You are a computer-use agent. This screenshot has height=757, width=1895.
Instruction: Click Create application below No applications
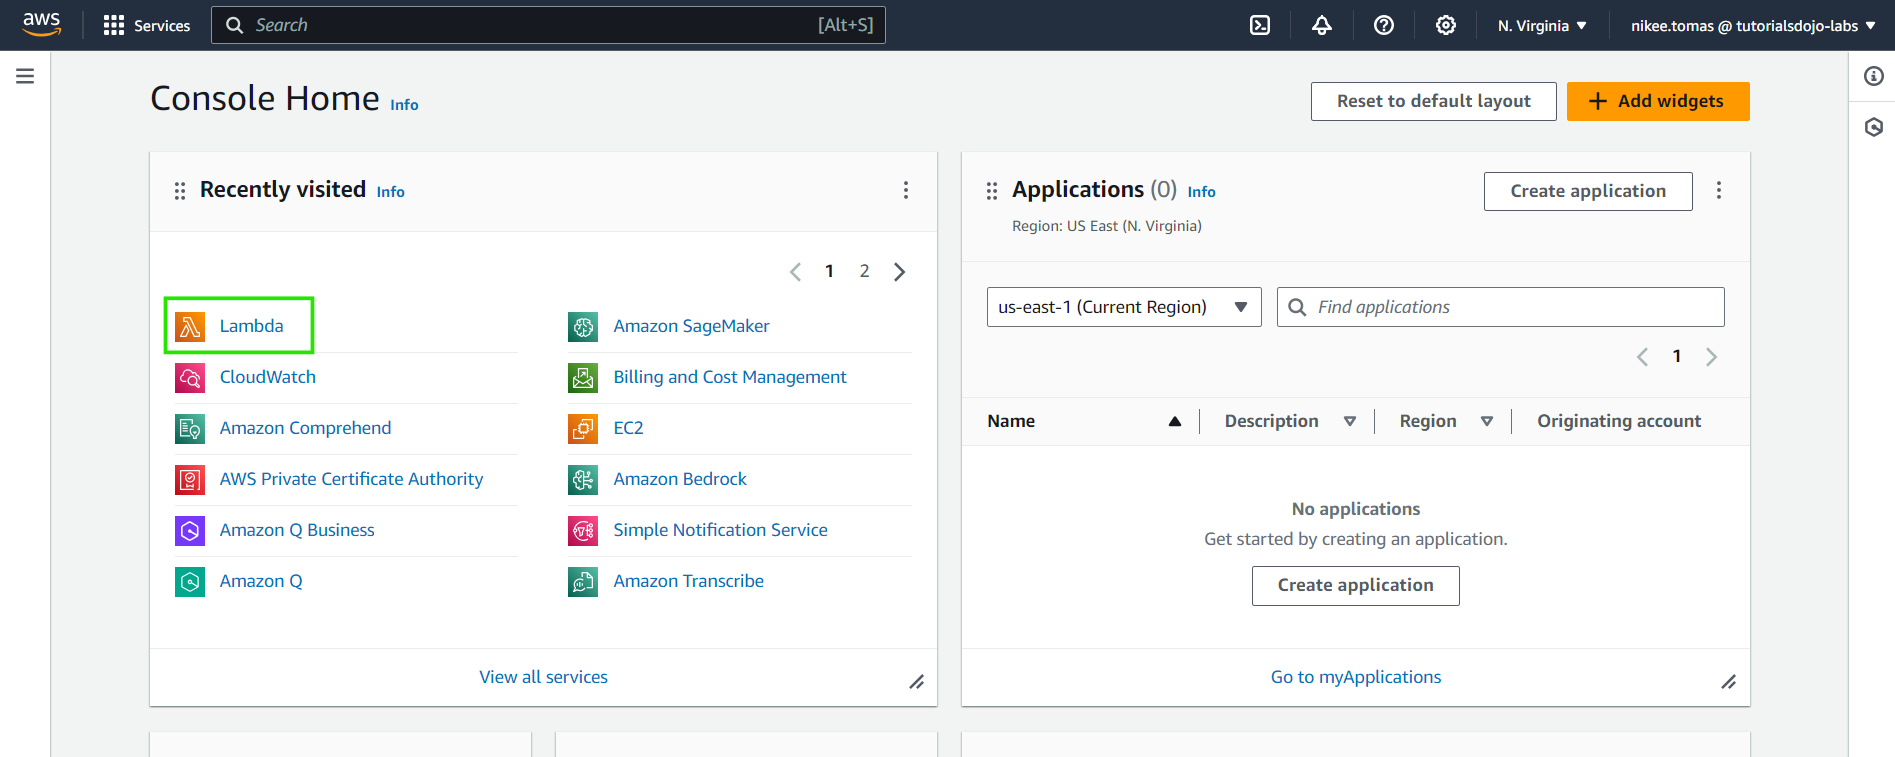[x=1355, y=585]
